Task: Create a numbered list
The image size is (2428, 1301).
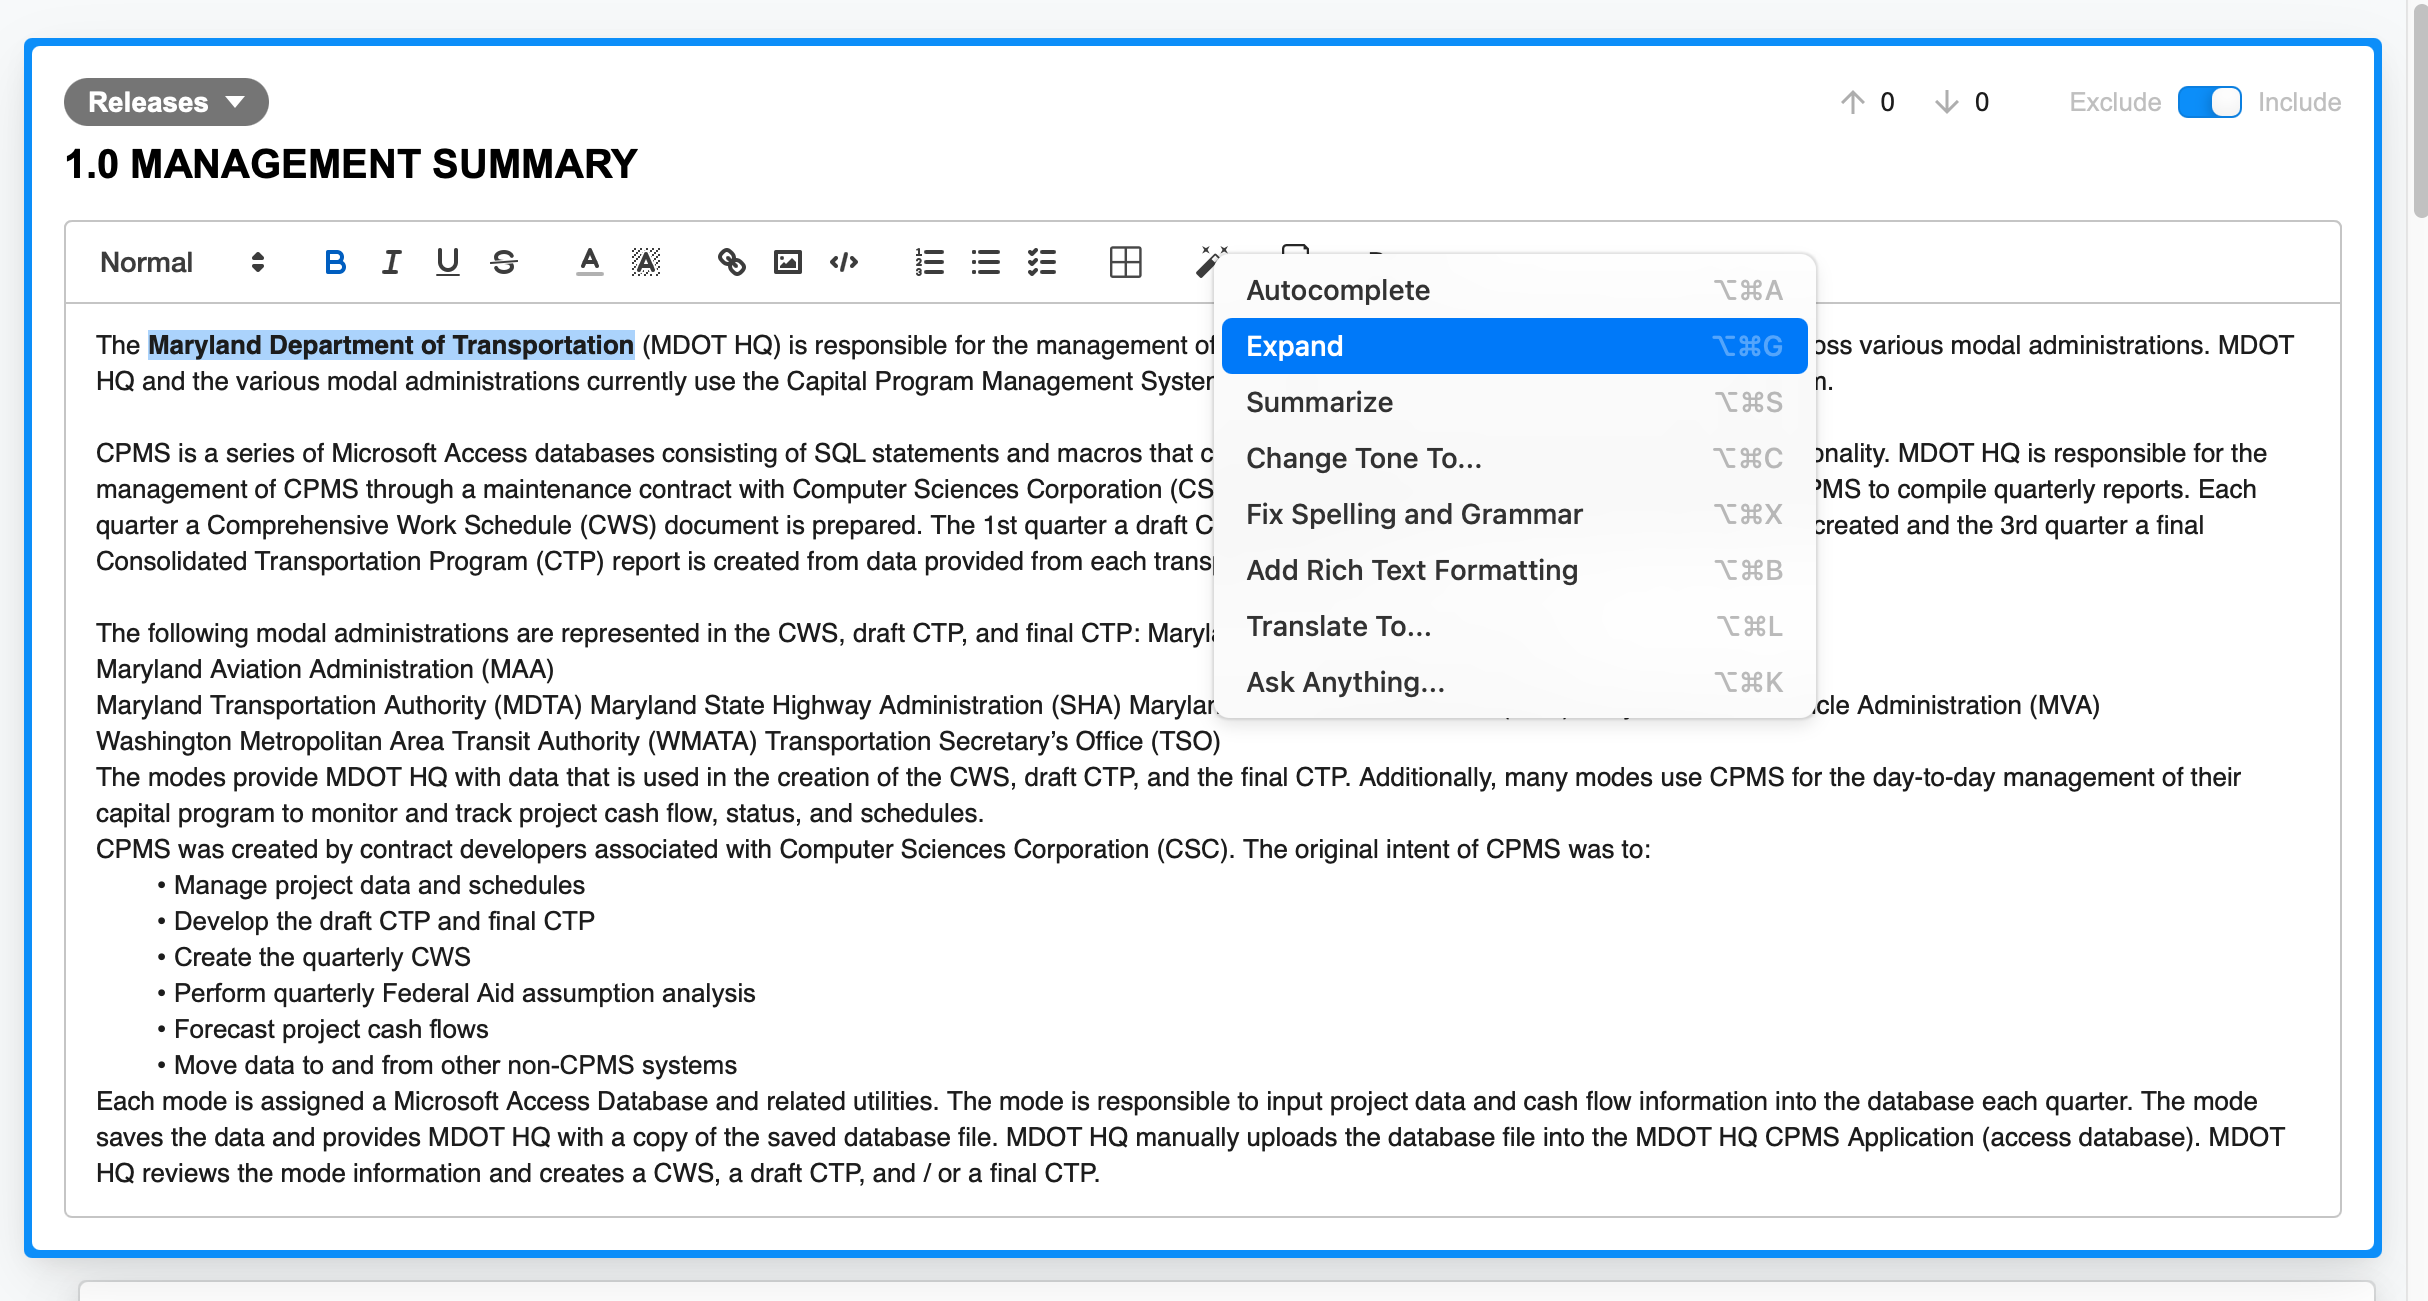Action: (929, 262)
